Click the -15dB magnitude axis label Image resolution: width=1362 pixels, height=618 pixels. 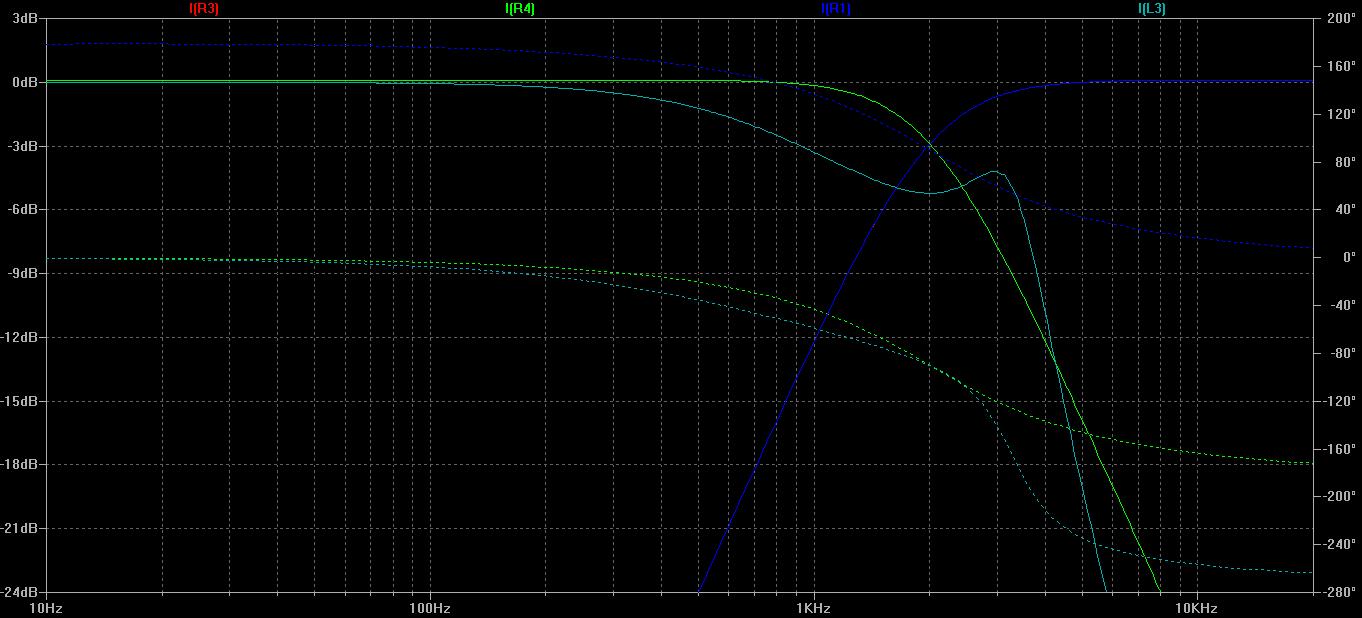click(20, 401)
